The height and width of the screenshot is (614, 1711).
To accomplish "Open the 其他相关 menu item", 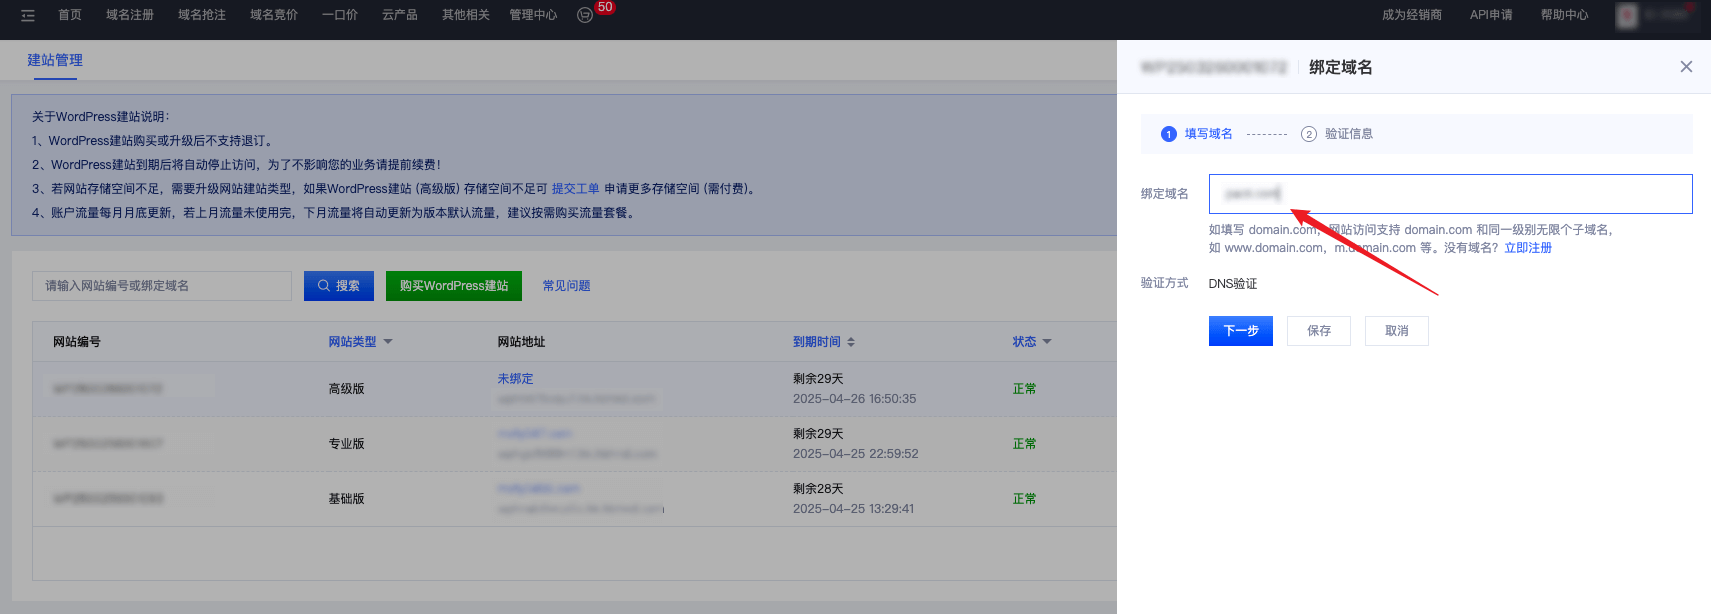I will pyautogui.click(x=466, y=15).
